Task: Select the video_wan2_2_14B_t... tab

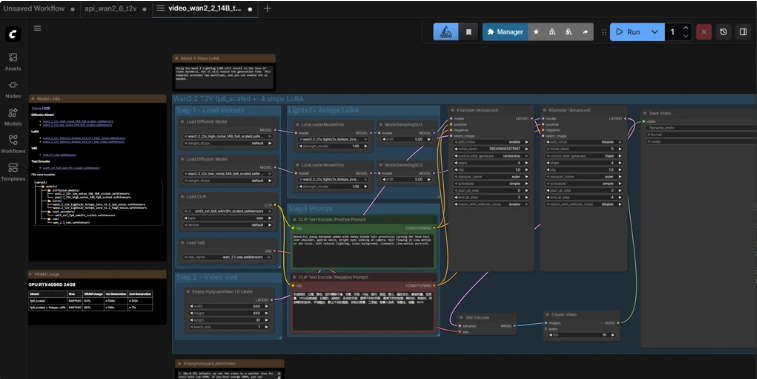Action: coord(205,9)
